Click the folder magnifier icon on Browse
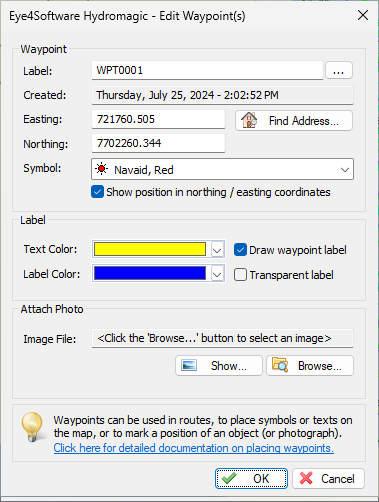This screenshot has height=502, width=379. 280,365
